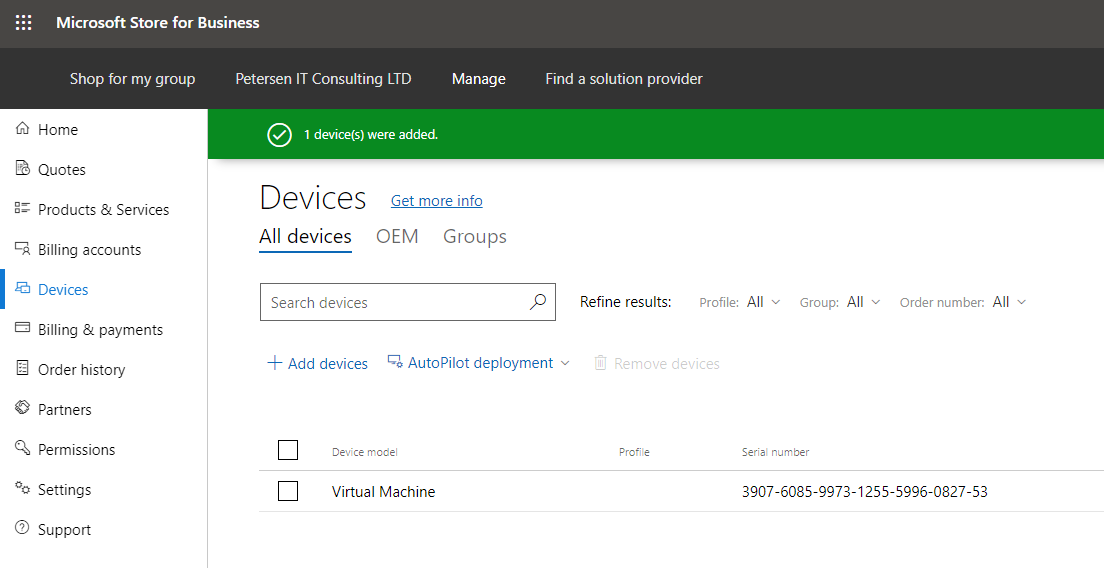This screenshot has width=1104, height=568.
Task: Open Billing accounts in sidebar
Action: point(89,250)
